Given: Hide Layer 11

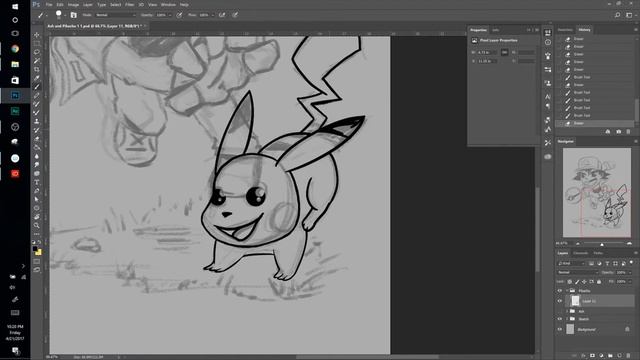Looking at the screenshot, I should 560,301.
